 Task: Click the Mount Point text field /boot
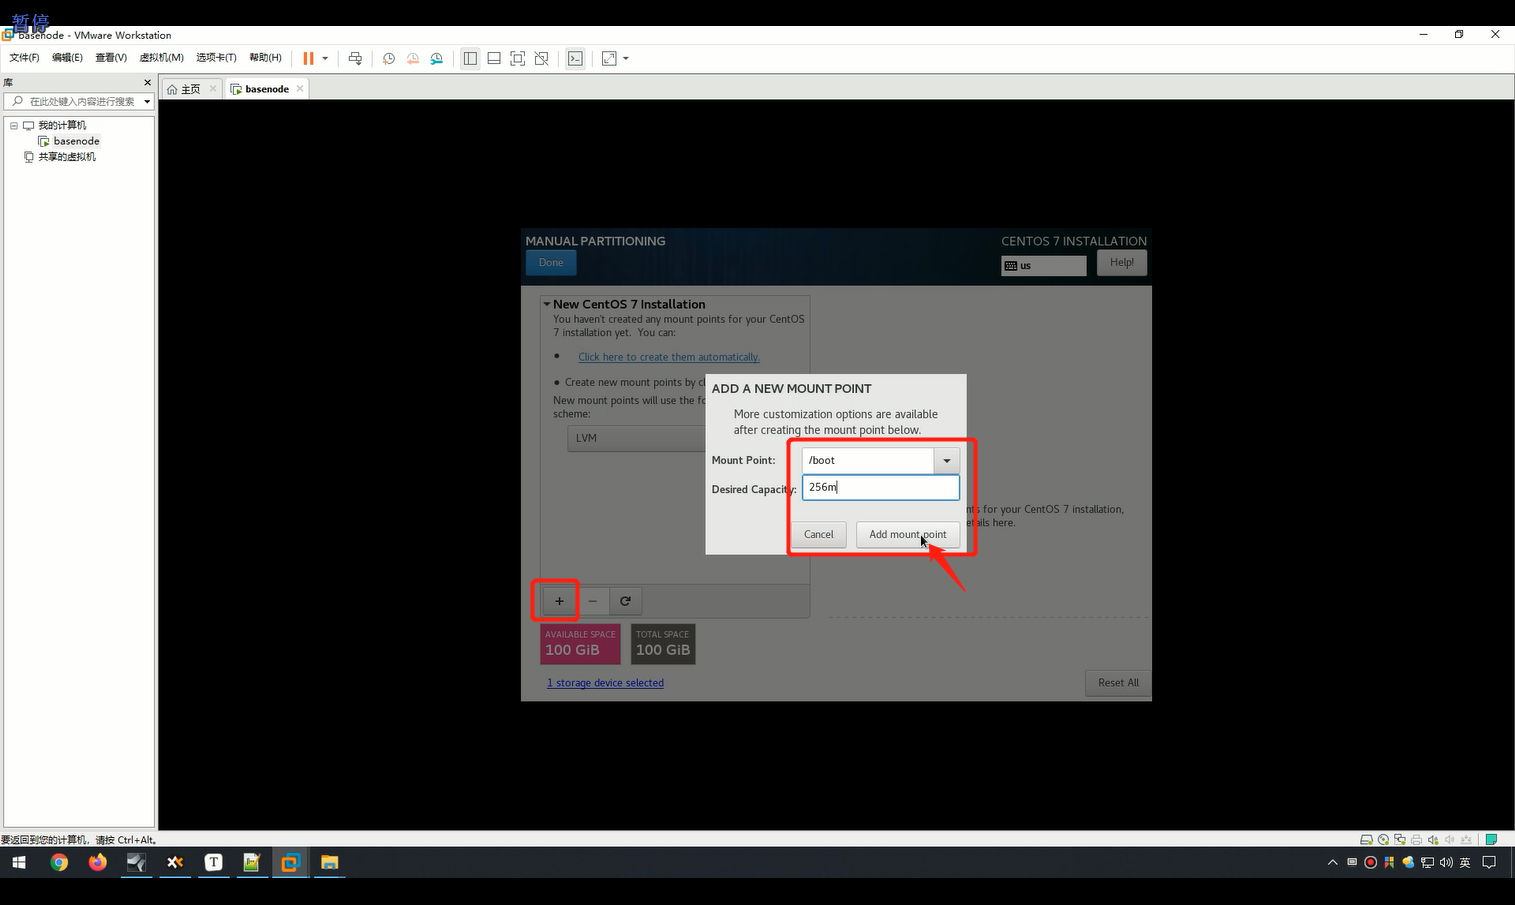pos(867,460)
